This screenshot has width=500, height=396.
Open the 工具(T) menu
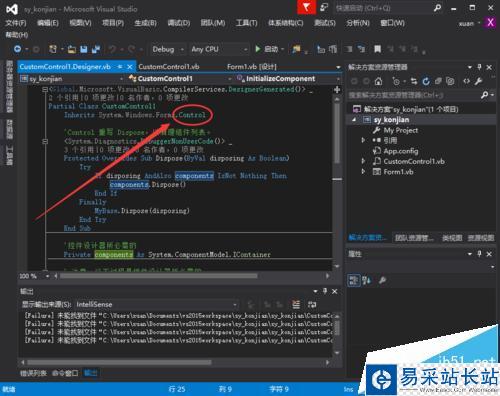tap(247, 23)
